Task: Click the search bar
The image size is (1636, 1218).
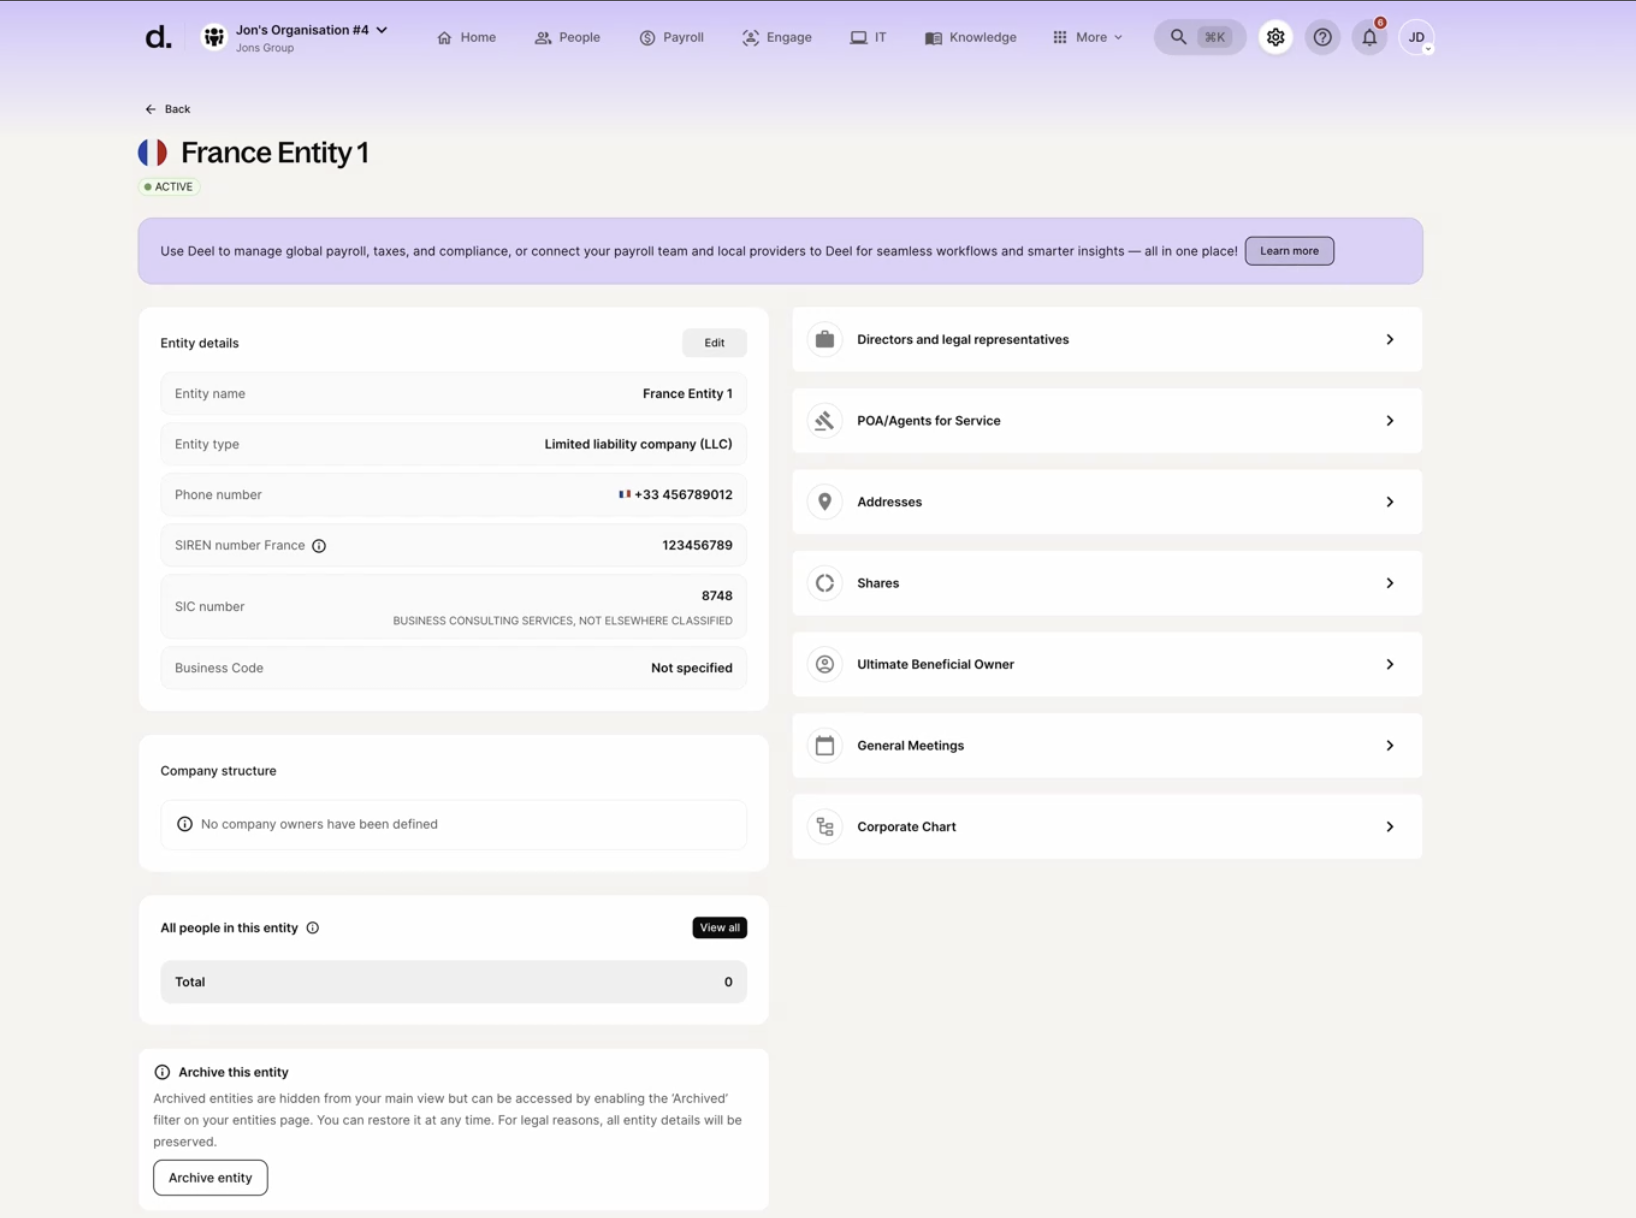Action: click(x=1199, y=37)
